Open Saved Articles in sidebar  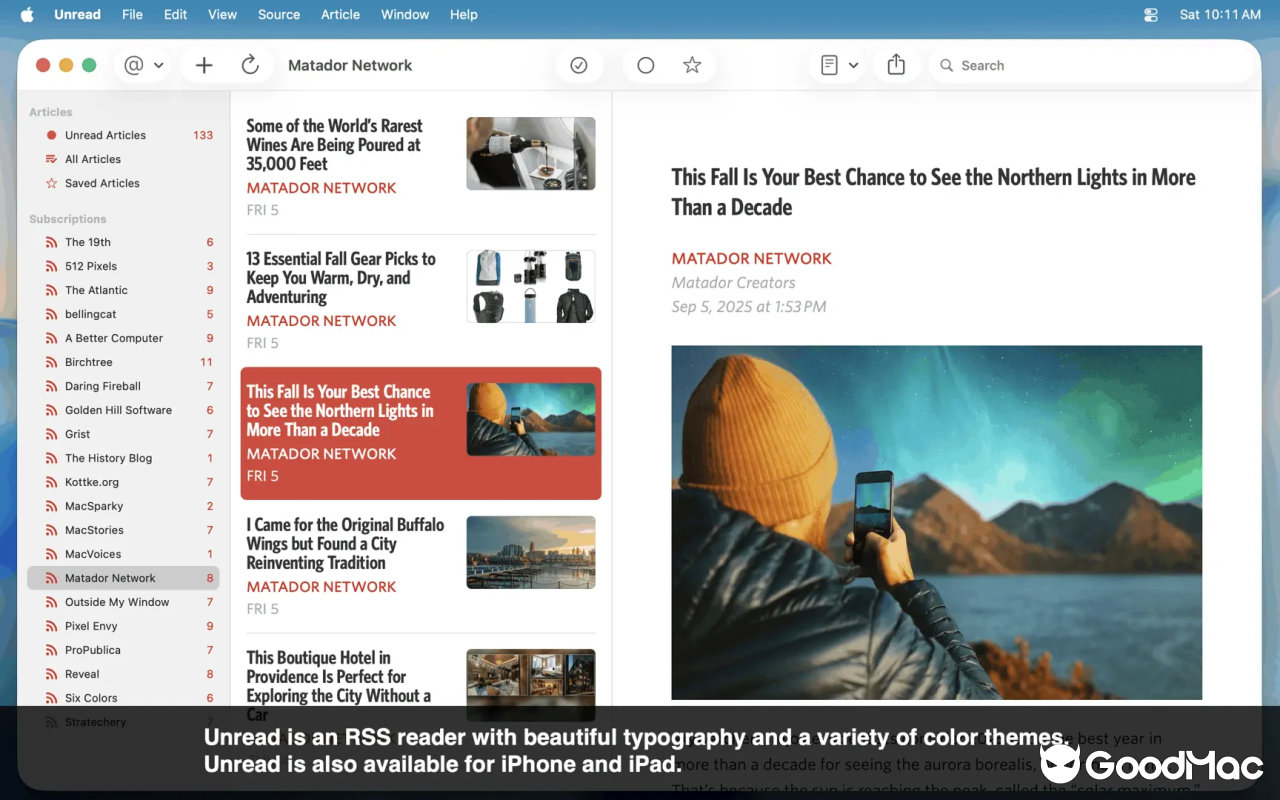click(x=123, y=183)
